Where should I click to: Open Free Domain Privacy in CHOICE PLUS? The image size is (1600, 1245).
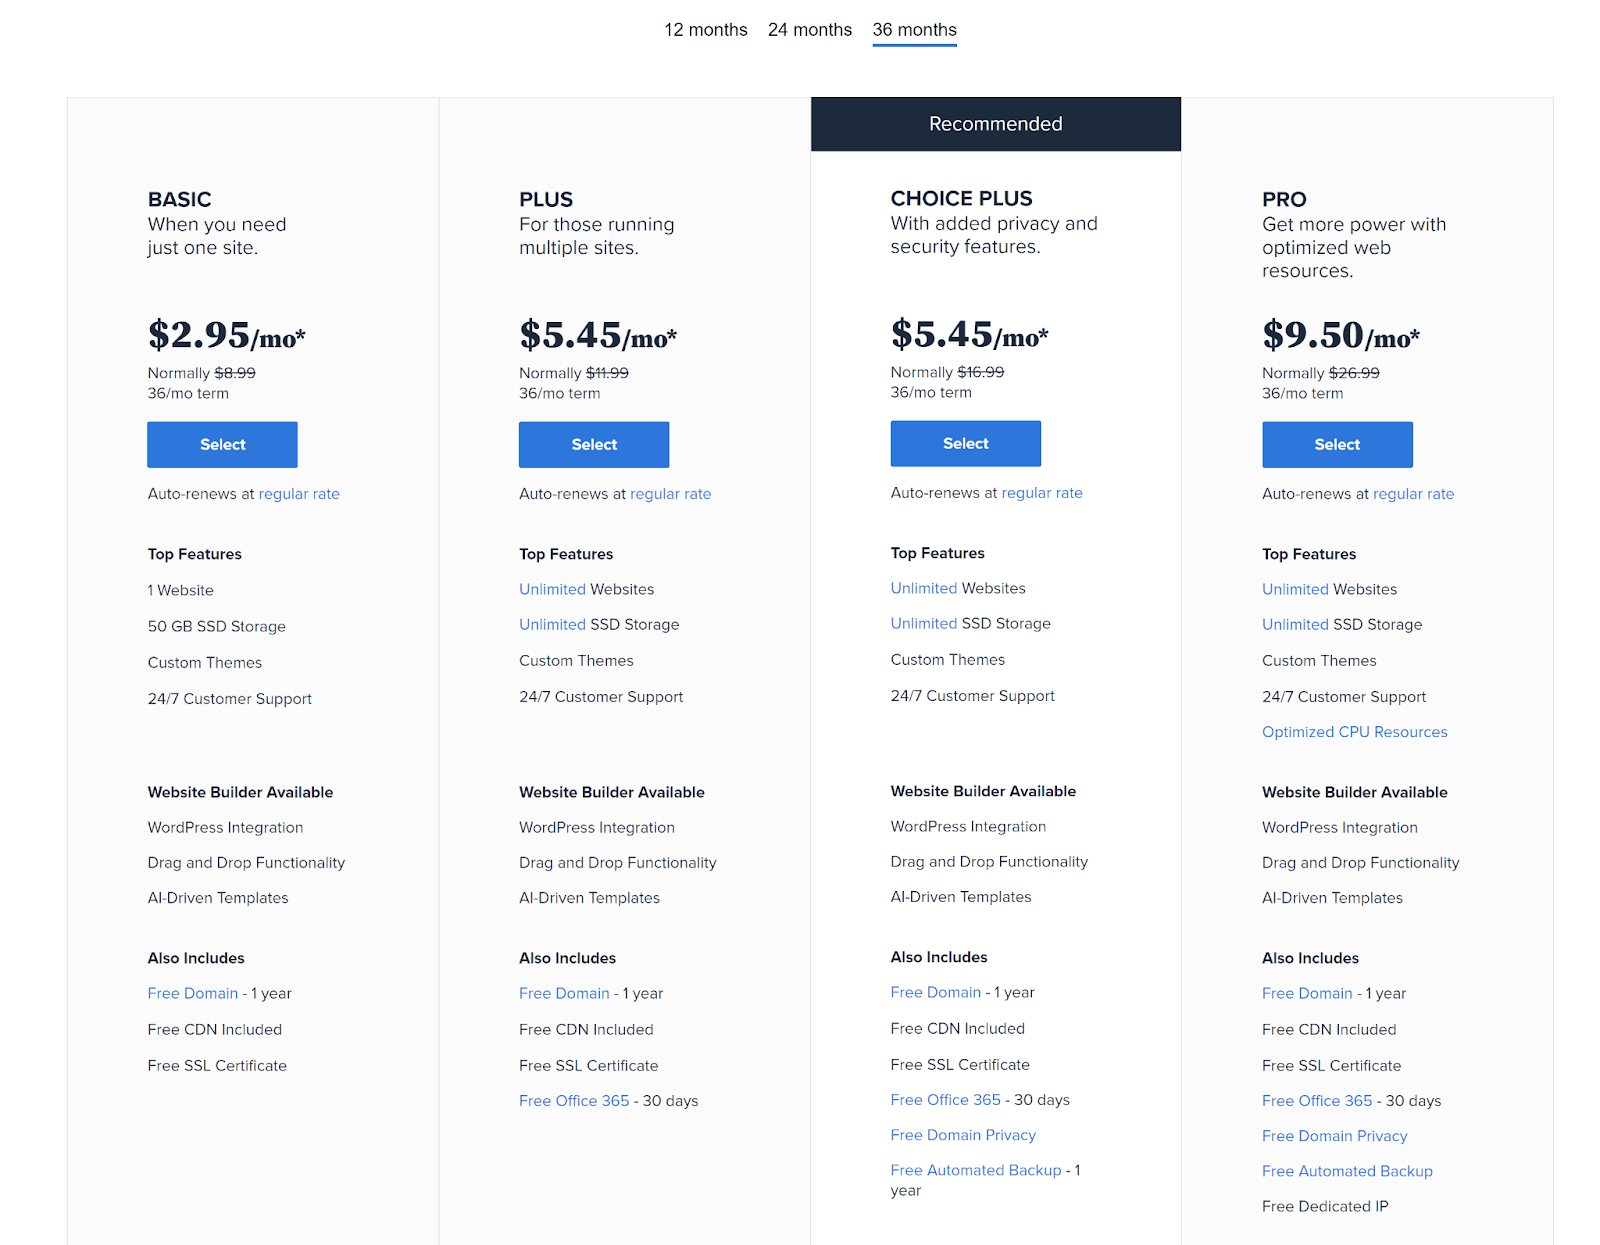[963, 1135]
